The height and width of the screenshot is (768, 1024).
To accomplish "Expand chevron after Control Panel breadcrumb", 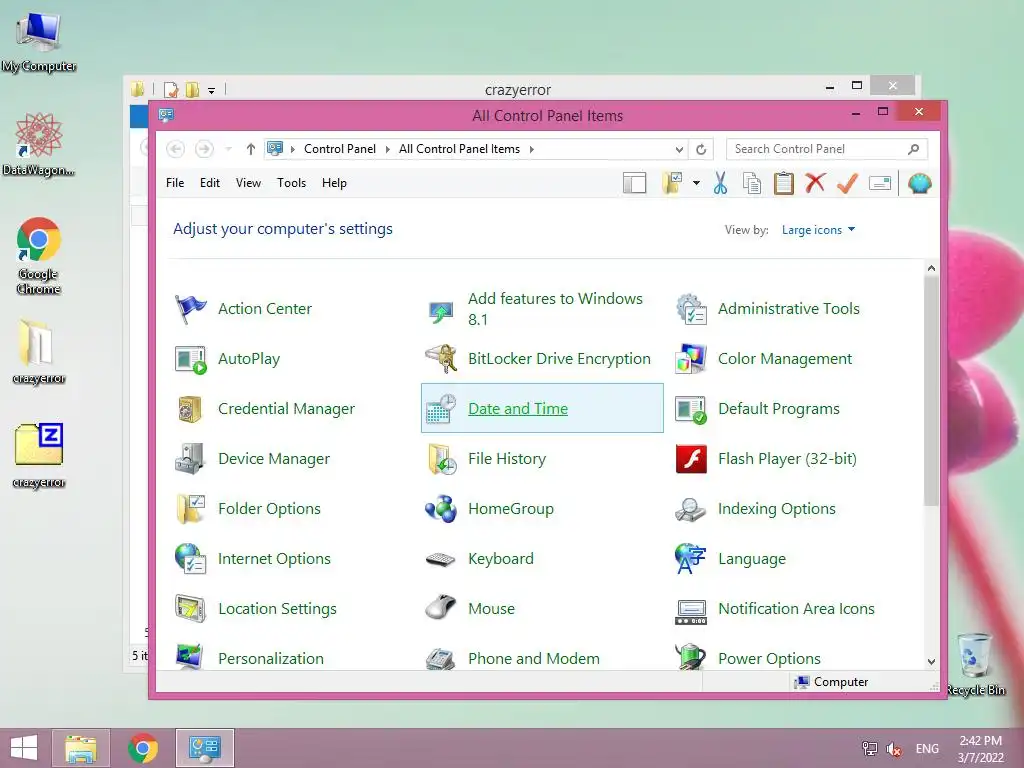I will [x=387, y=150].
